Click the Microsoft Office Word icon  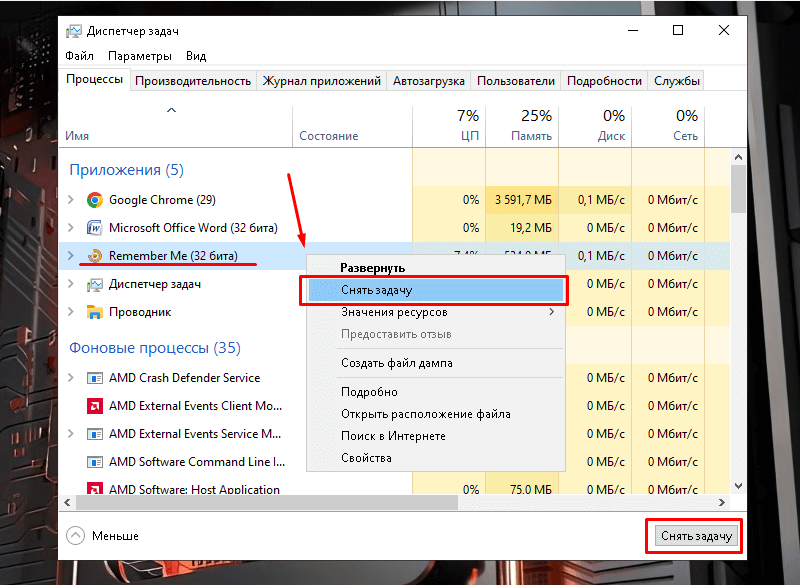[95, 228]
